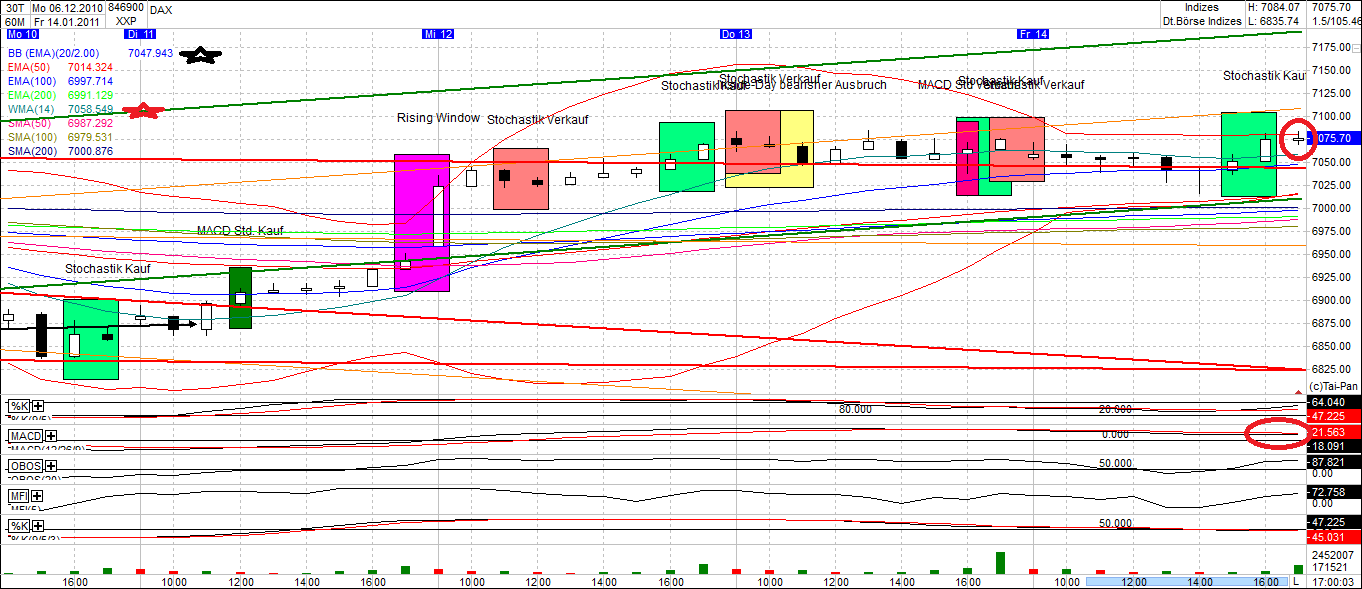Click the MACD signal value tag 18.091
1362x589 pixels.
pyautogui.click(x=1335, y=446)
